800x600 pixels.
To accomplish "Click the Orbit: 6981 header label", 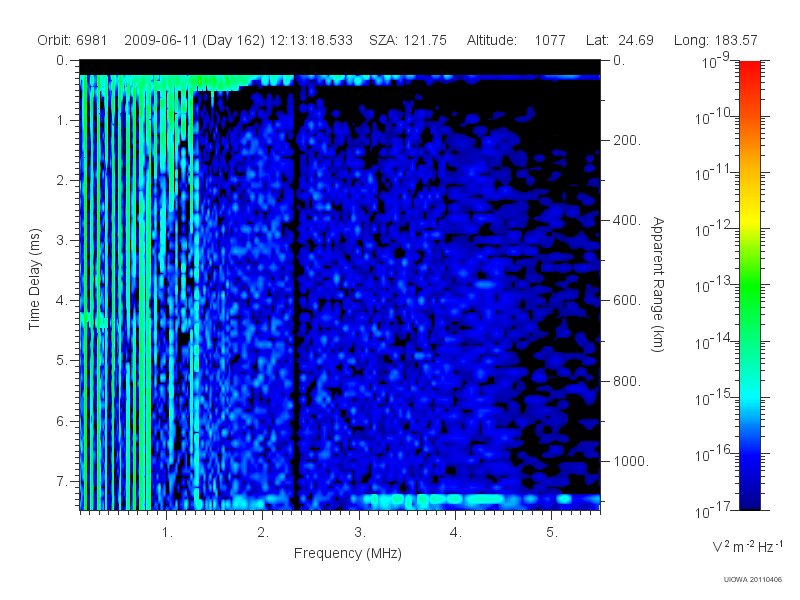I will click(x=72, y=40).
